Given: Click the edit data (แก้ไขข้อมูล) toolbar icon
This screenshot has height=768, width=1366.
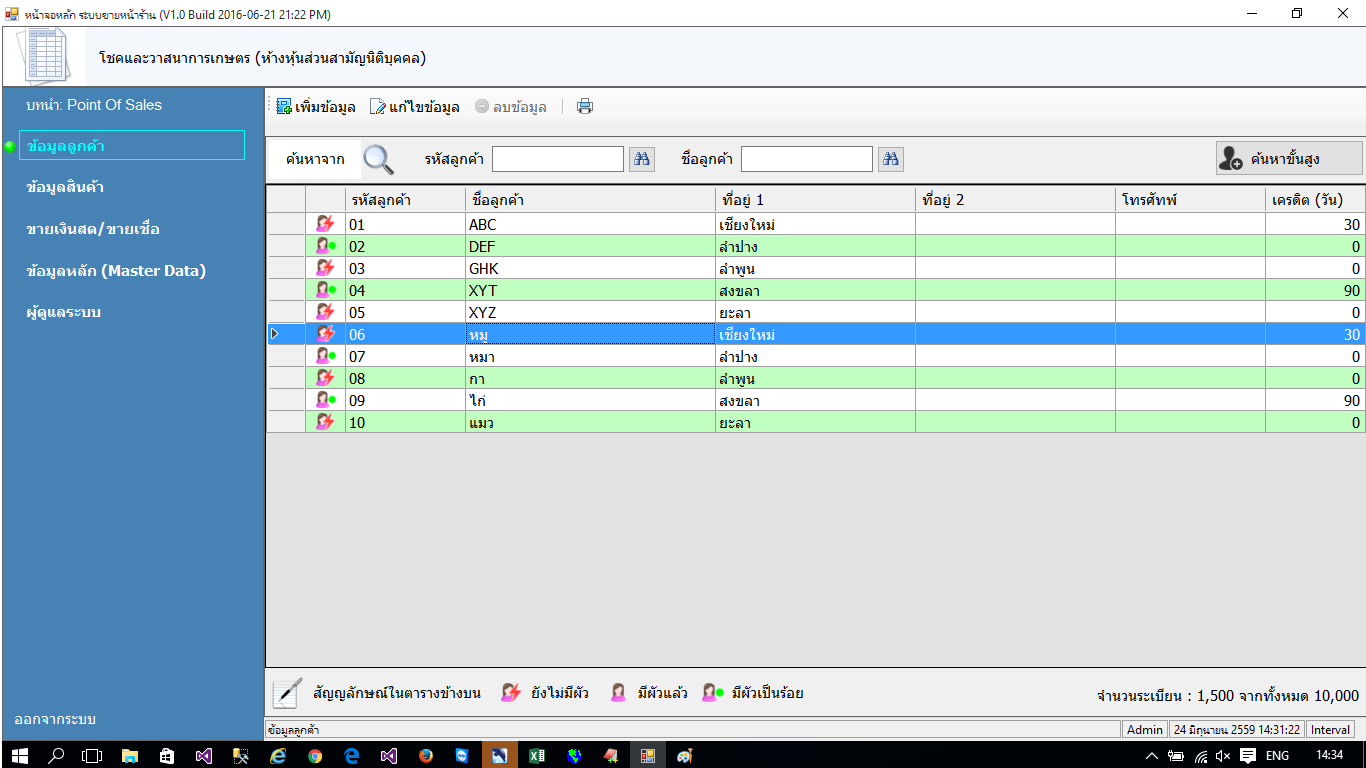Looking at the screenshot, I should [x=377, y=107].
